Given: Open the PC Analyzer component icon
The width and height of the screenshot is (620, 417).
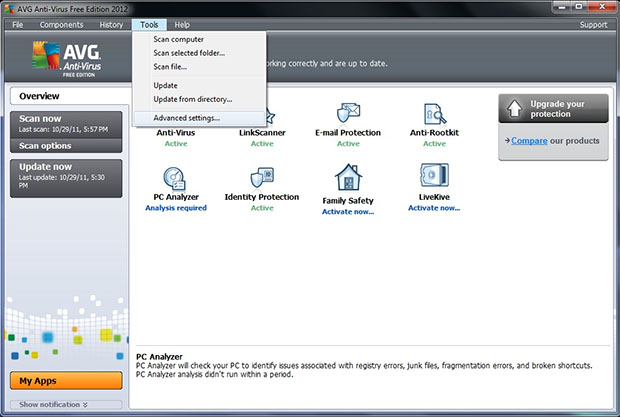Looking at the screenshot, I should point(175,179).
